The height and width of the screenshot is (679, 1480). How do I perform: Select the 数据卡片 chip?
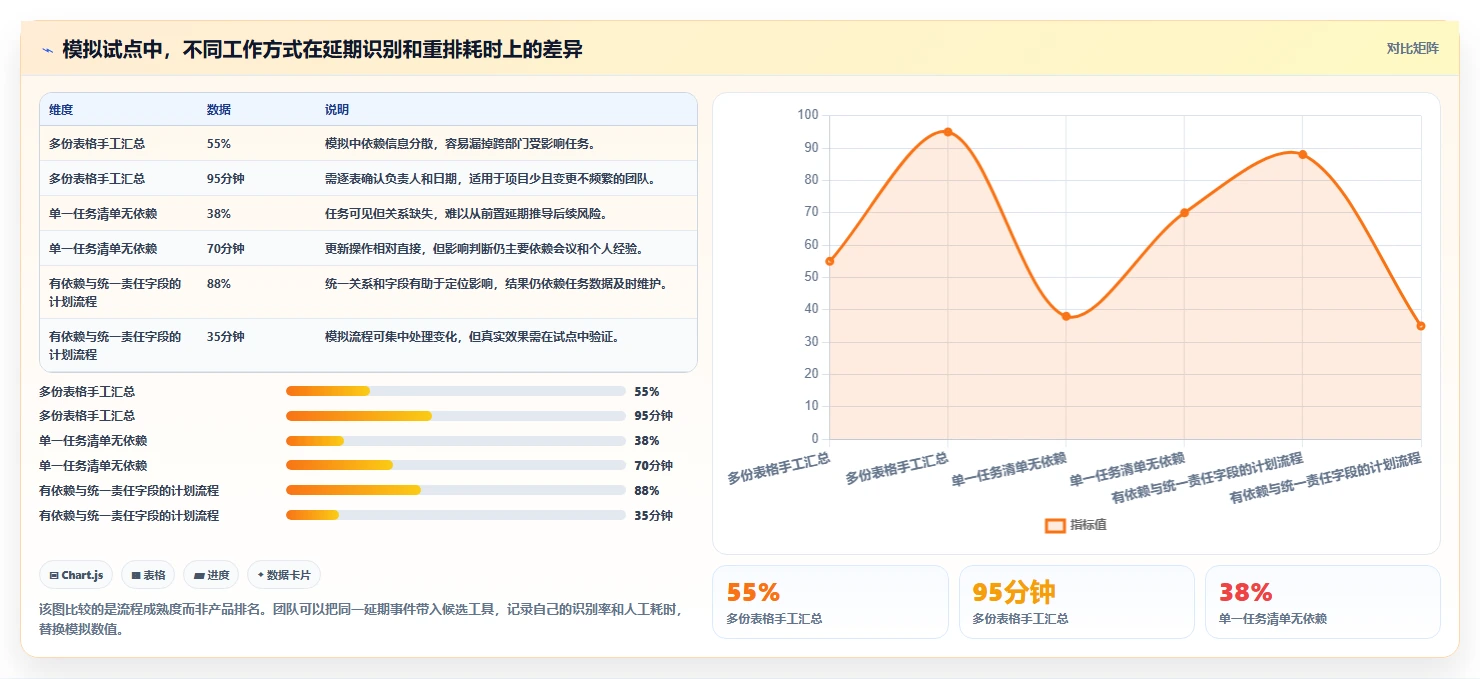coord(284,575)
